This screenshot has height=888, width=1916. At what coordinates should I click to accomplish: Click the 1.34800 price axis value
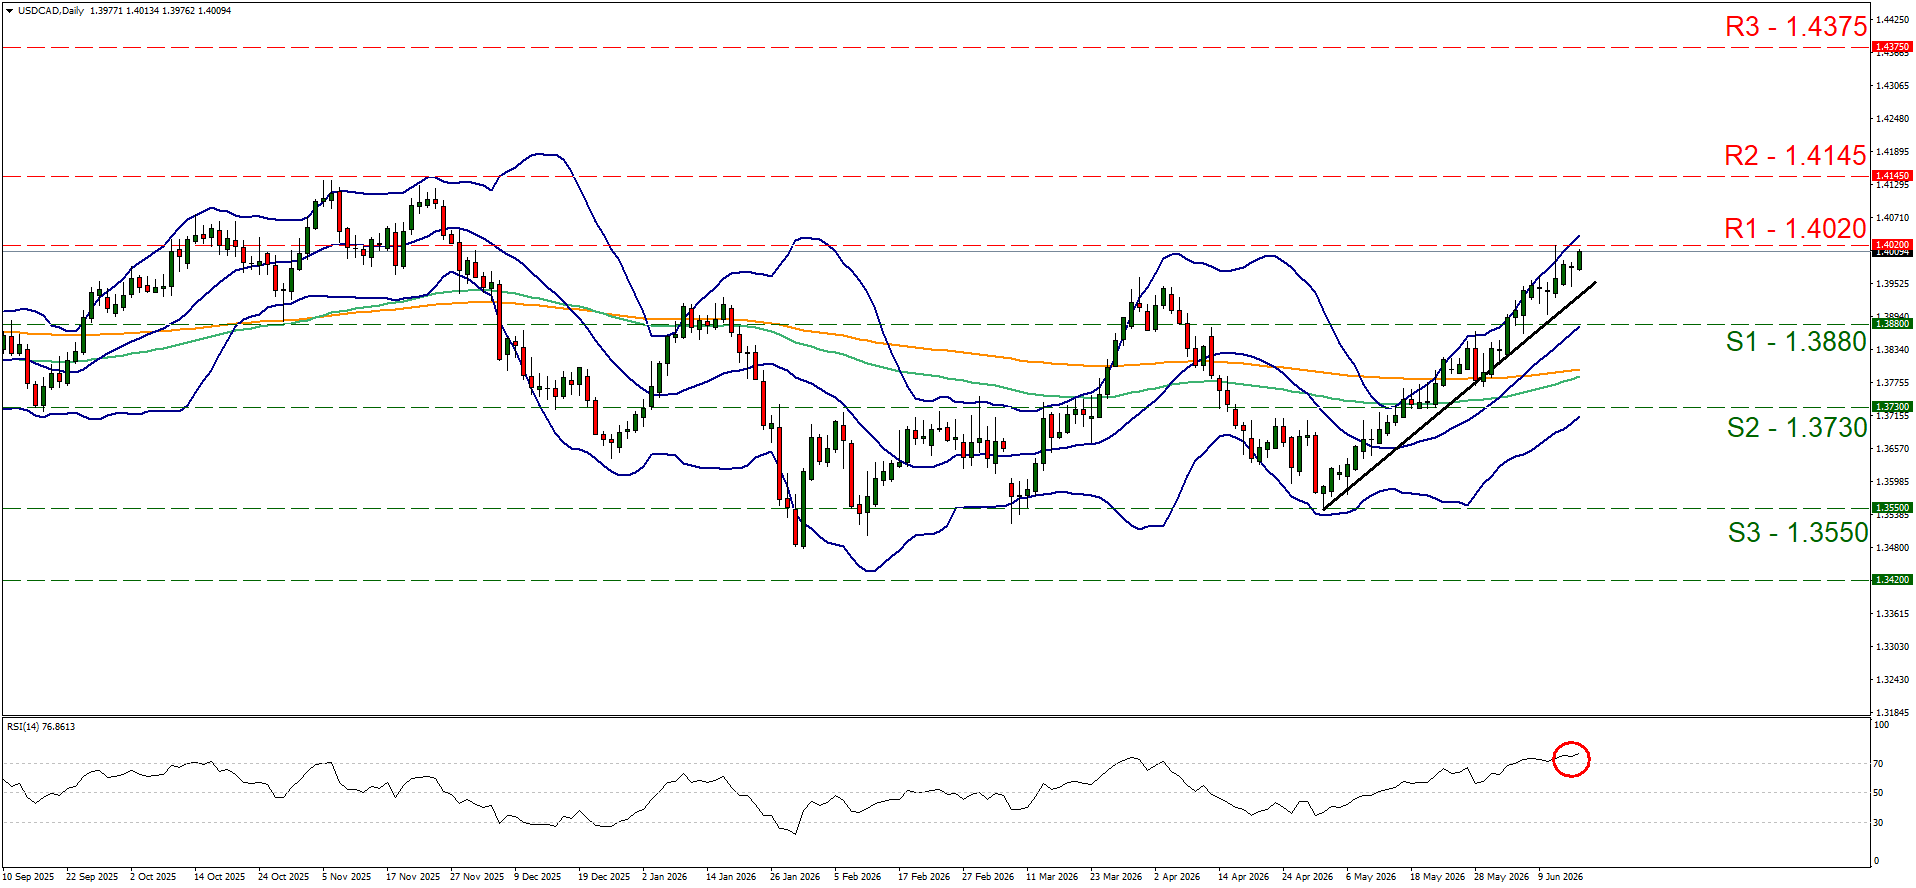tap(1892, 548)
